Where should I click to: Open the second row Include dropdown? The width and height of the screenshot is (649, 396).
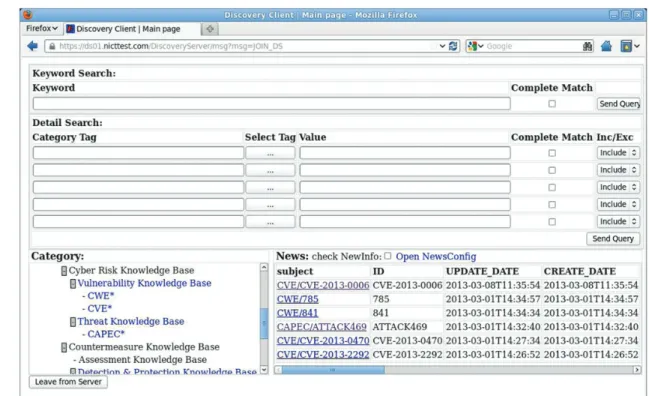(618, 170)
